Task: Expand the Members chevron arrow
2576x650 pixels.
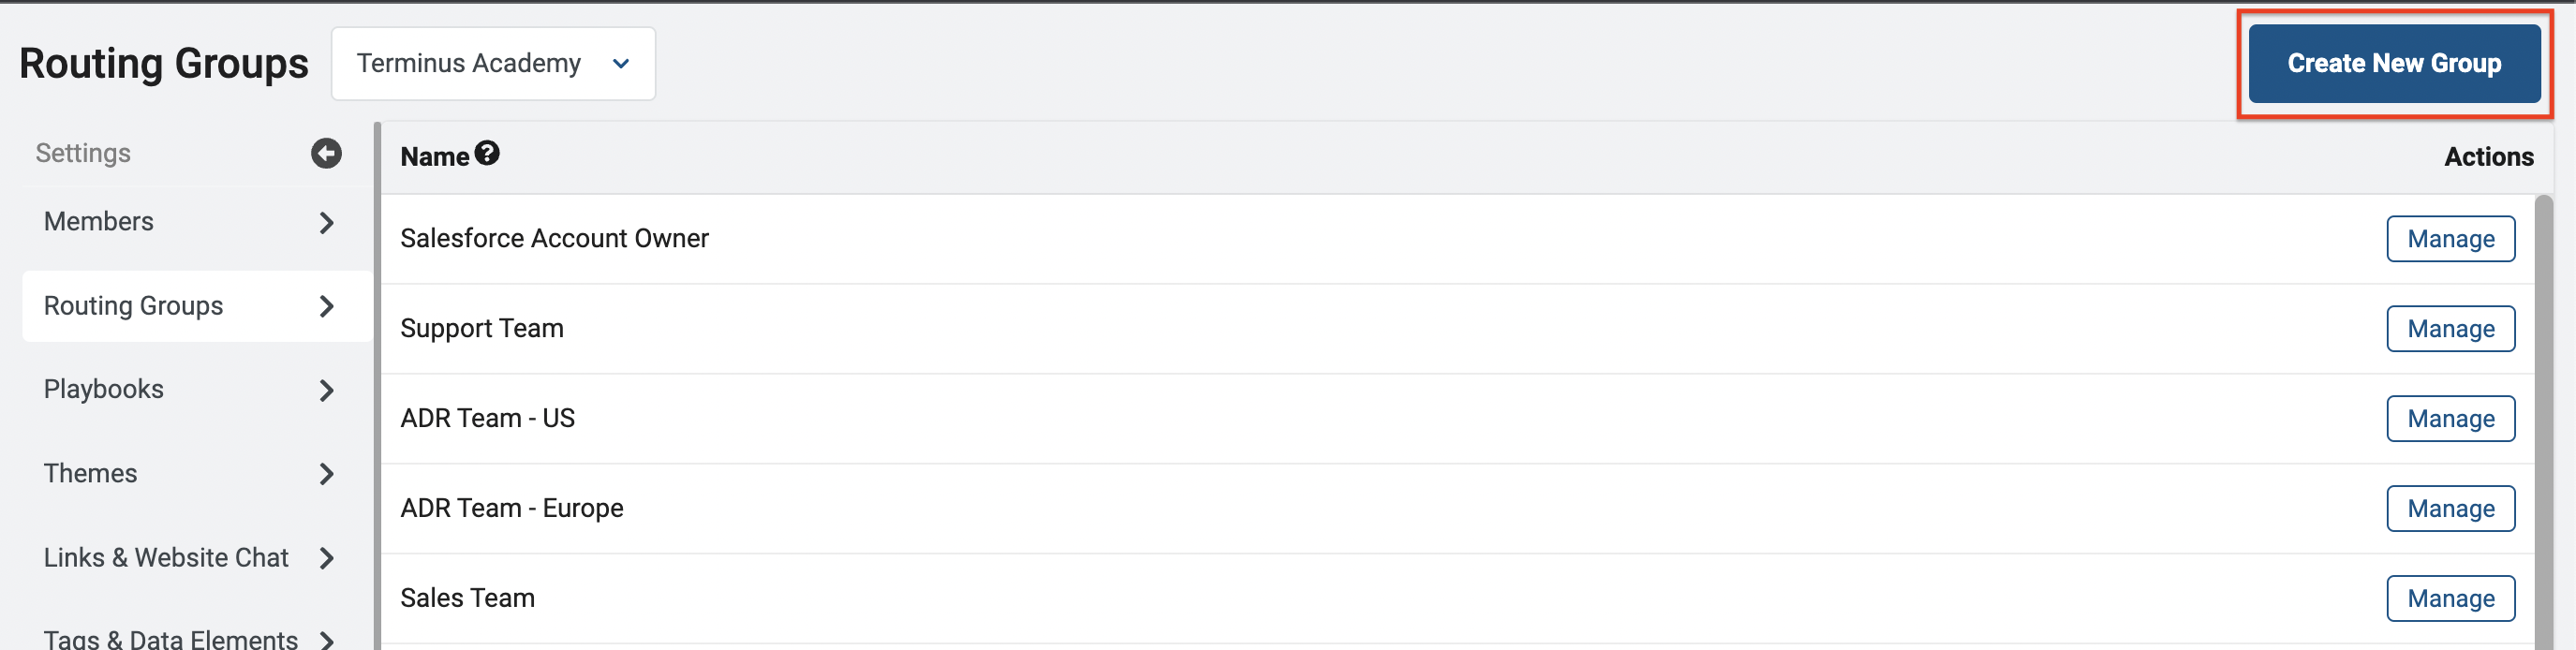Action: pos(327,222)
